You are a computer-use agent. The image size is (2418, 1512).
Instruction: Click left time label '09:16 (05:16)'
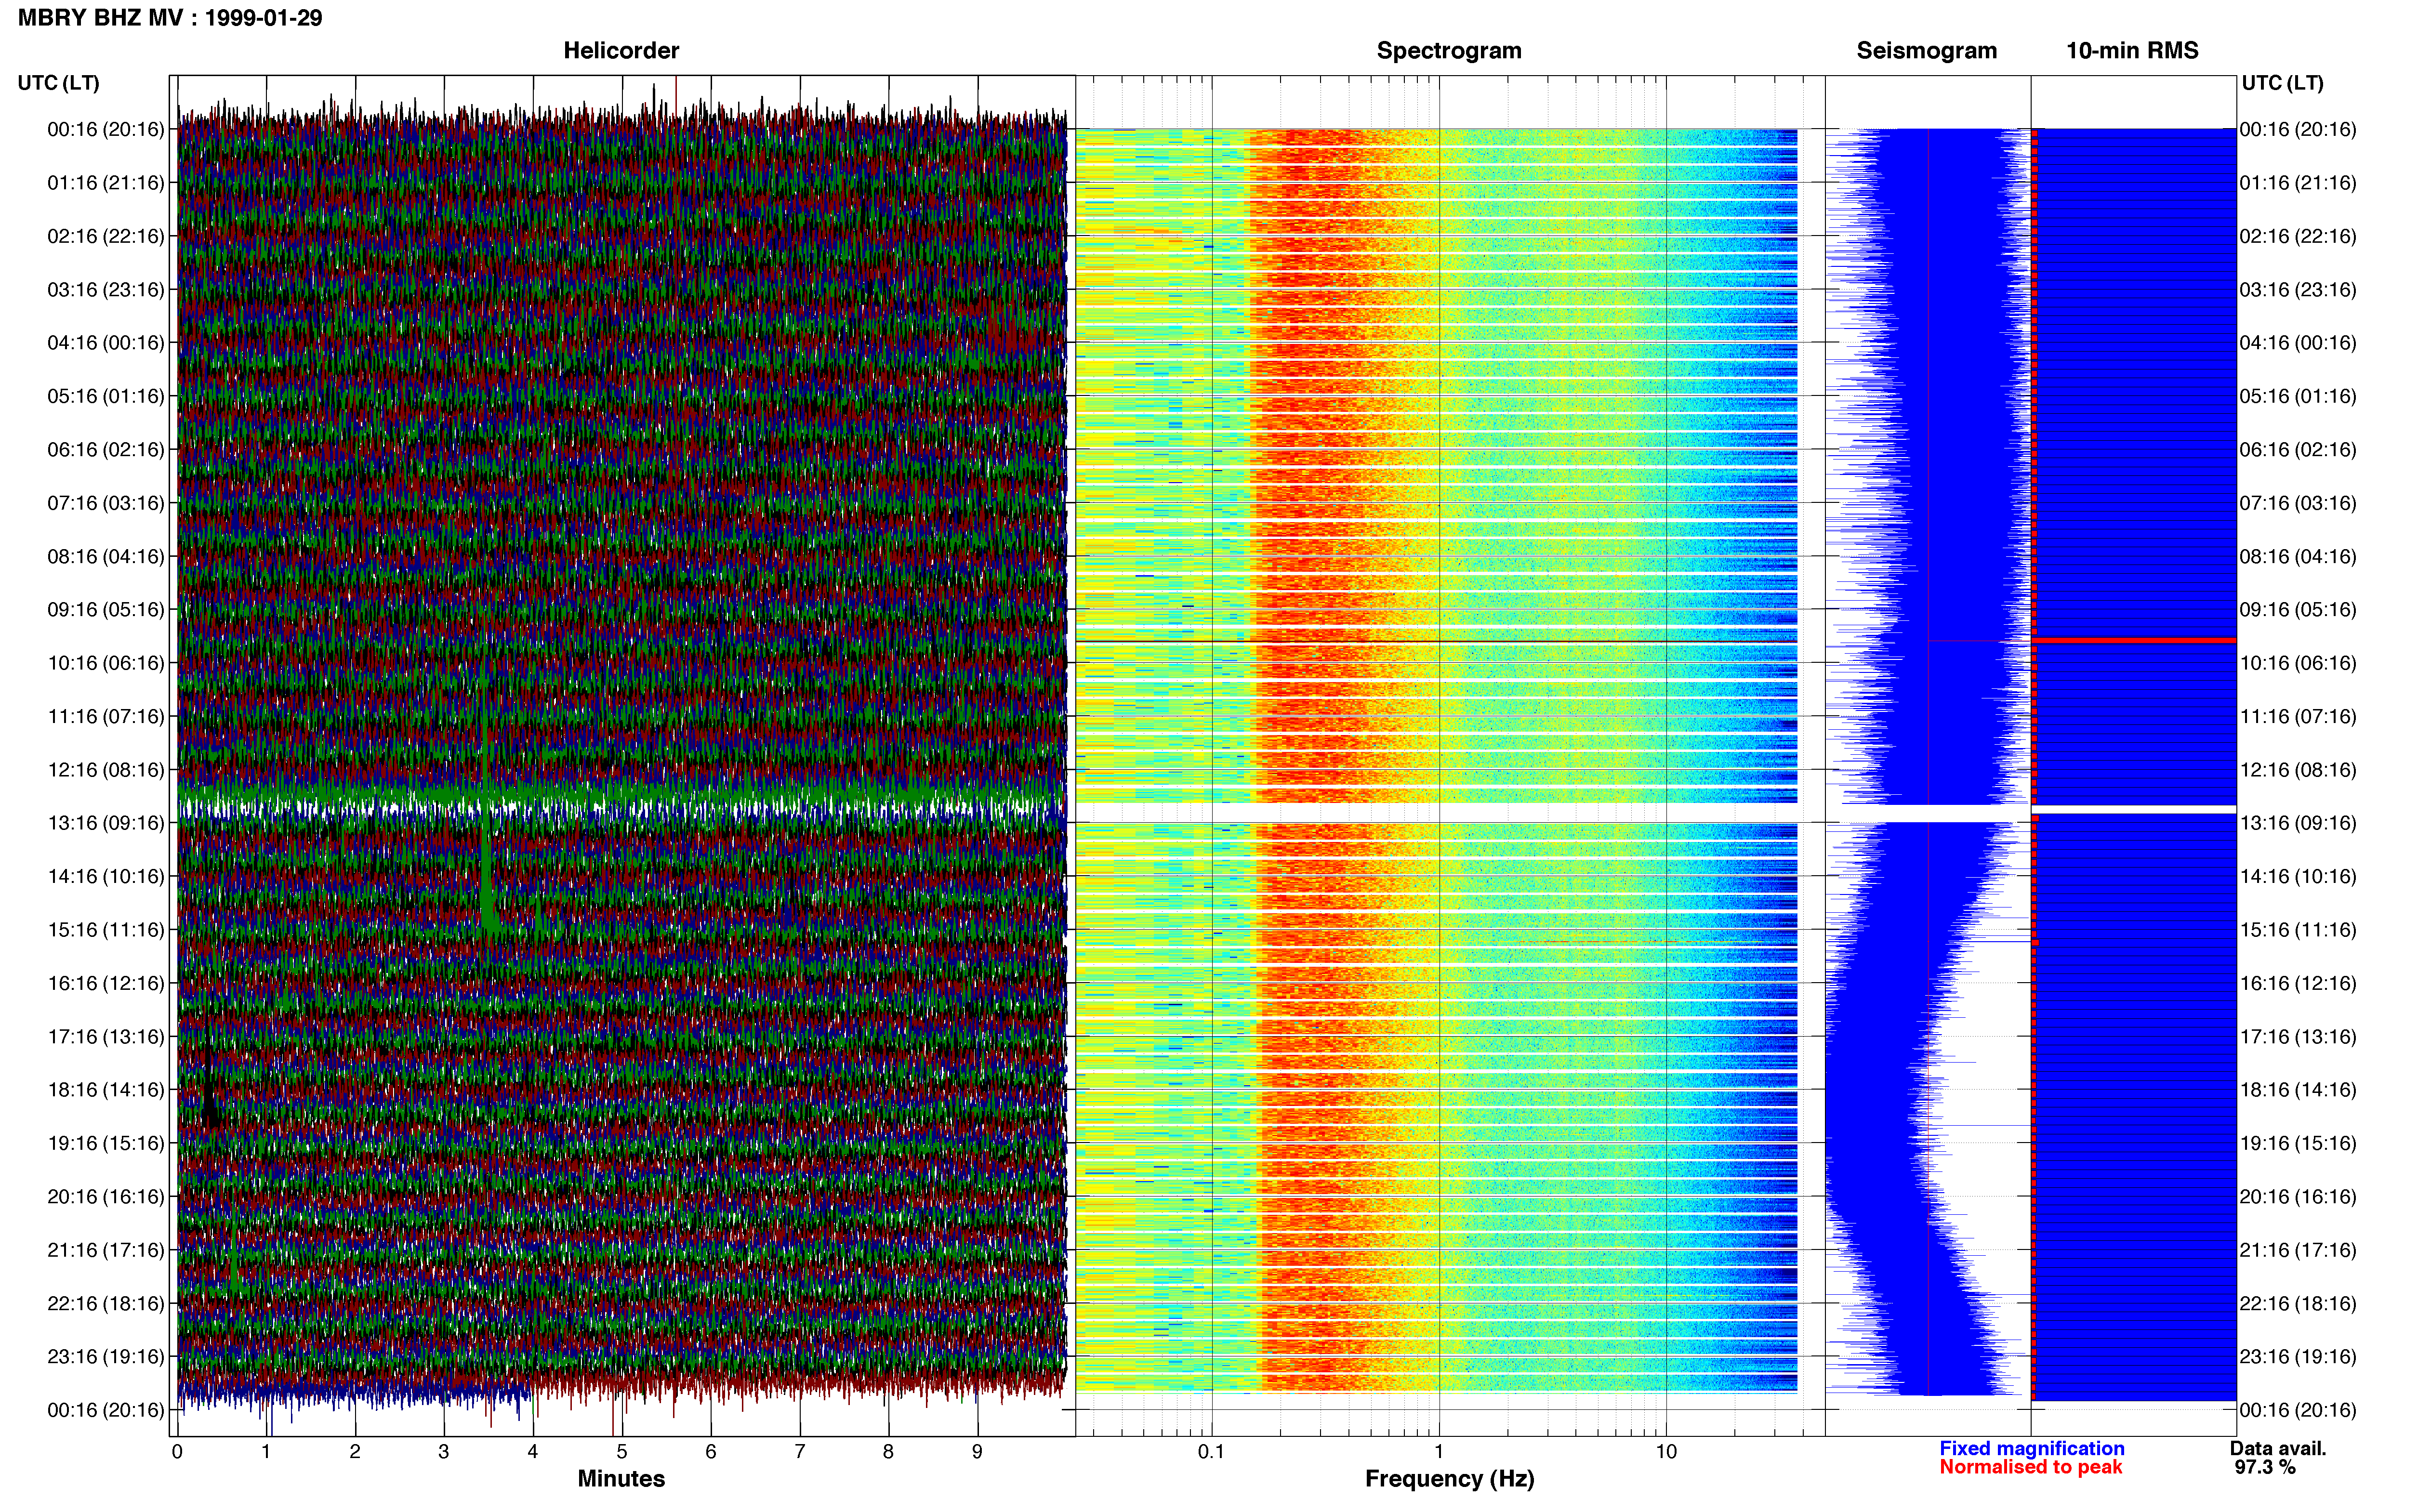106,610
